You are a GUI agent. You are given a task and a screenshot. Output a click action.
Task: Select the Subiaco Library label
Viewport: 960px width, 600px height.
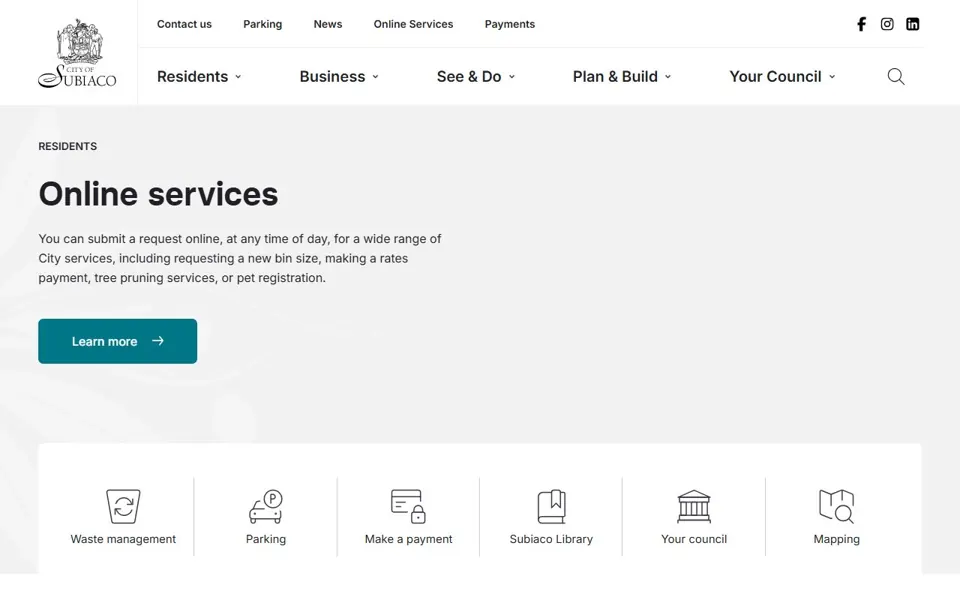tap(551, 539)
